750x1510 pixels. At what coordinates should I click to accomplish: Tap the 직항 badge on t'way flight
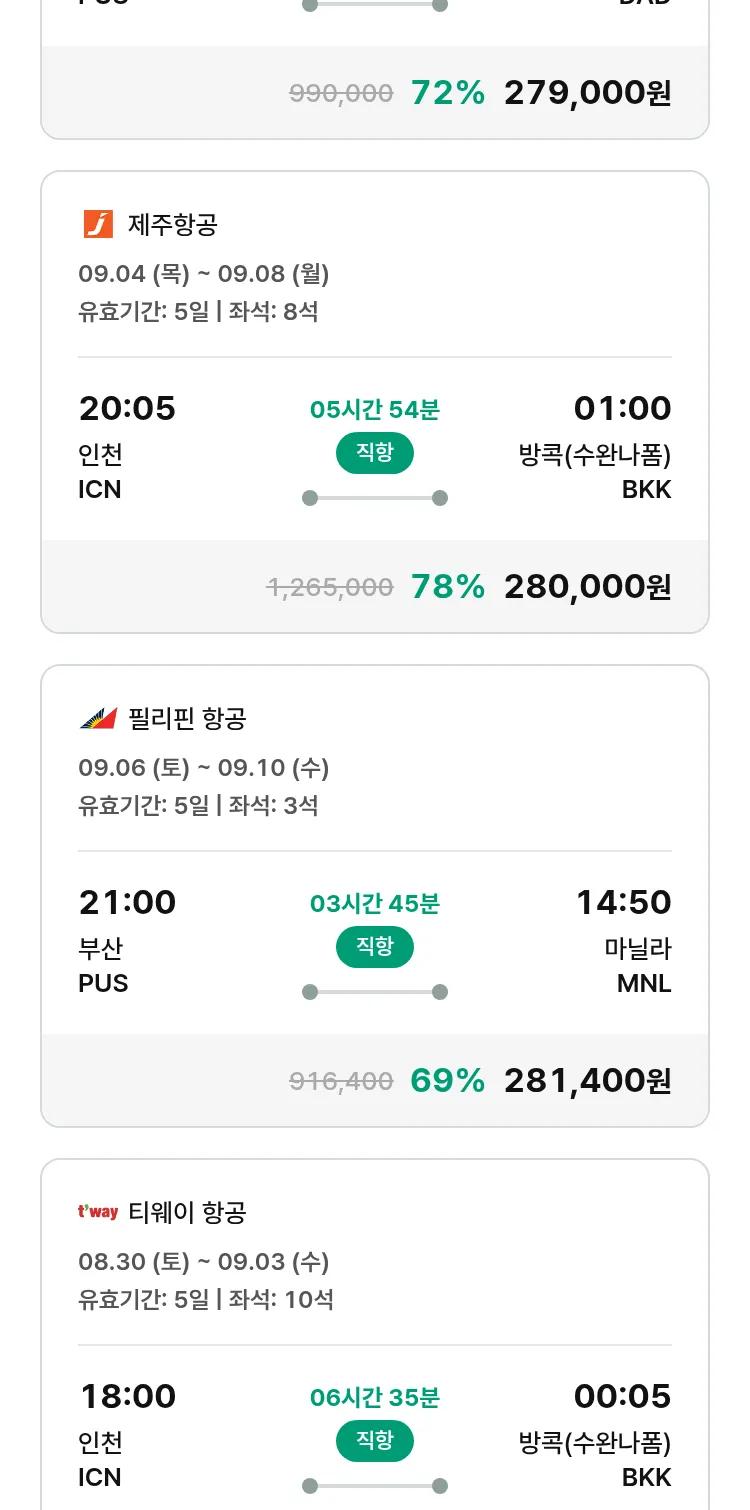(x=375, y=1441)
